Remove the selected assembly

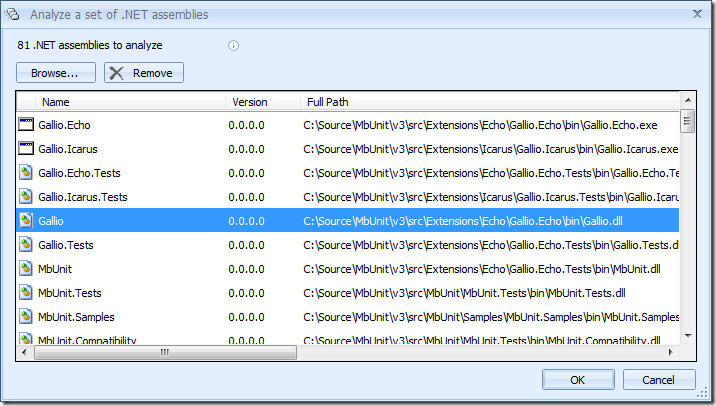144,73
